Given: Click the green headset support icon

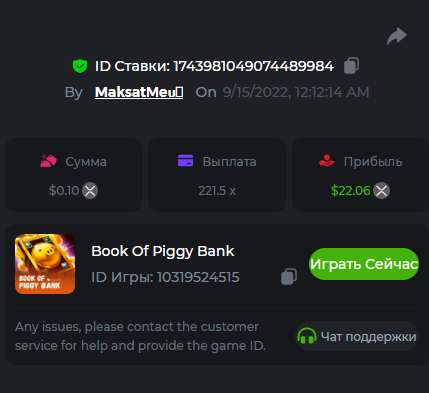Looking at the screenshot, I should click(x=307, y=336).
